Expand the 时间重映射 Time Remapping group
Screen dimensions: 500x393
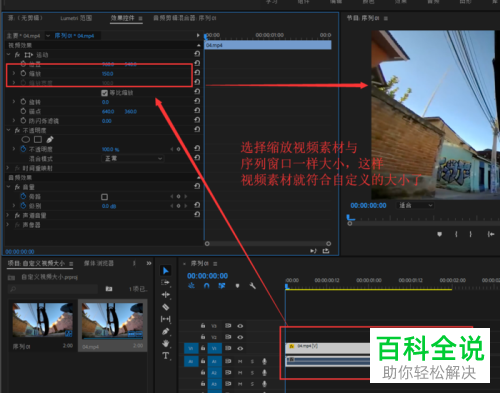click(x=8, y=168)
